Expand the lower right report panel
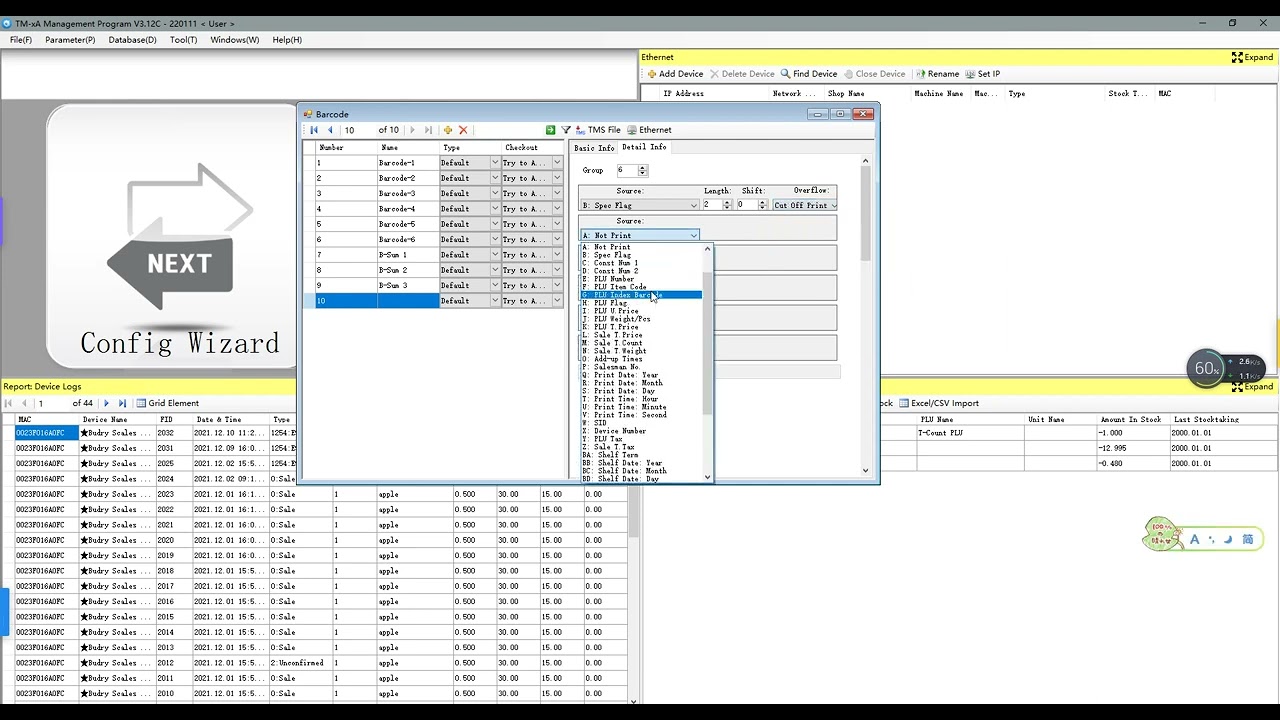 pyautogui.click(x=1252, y=386)
